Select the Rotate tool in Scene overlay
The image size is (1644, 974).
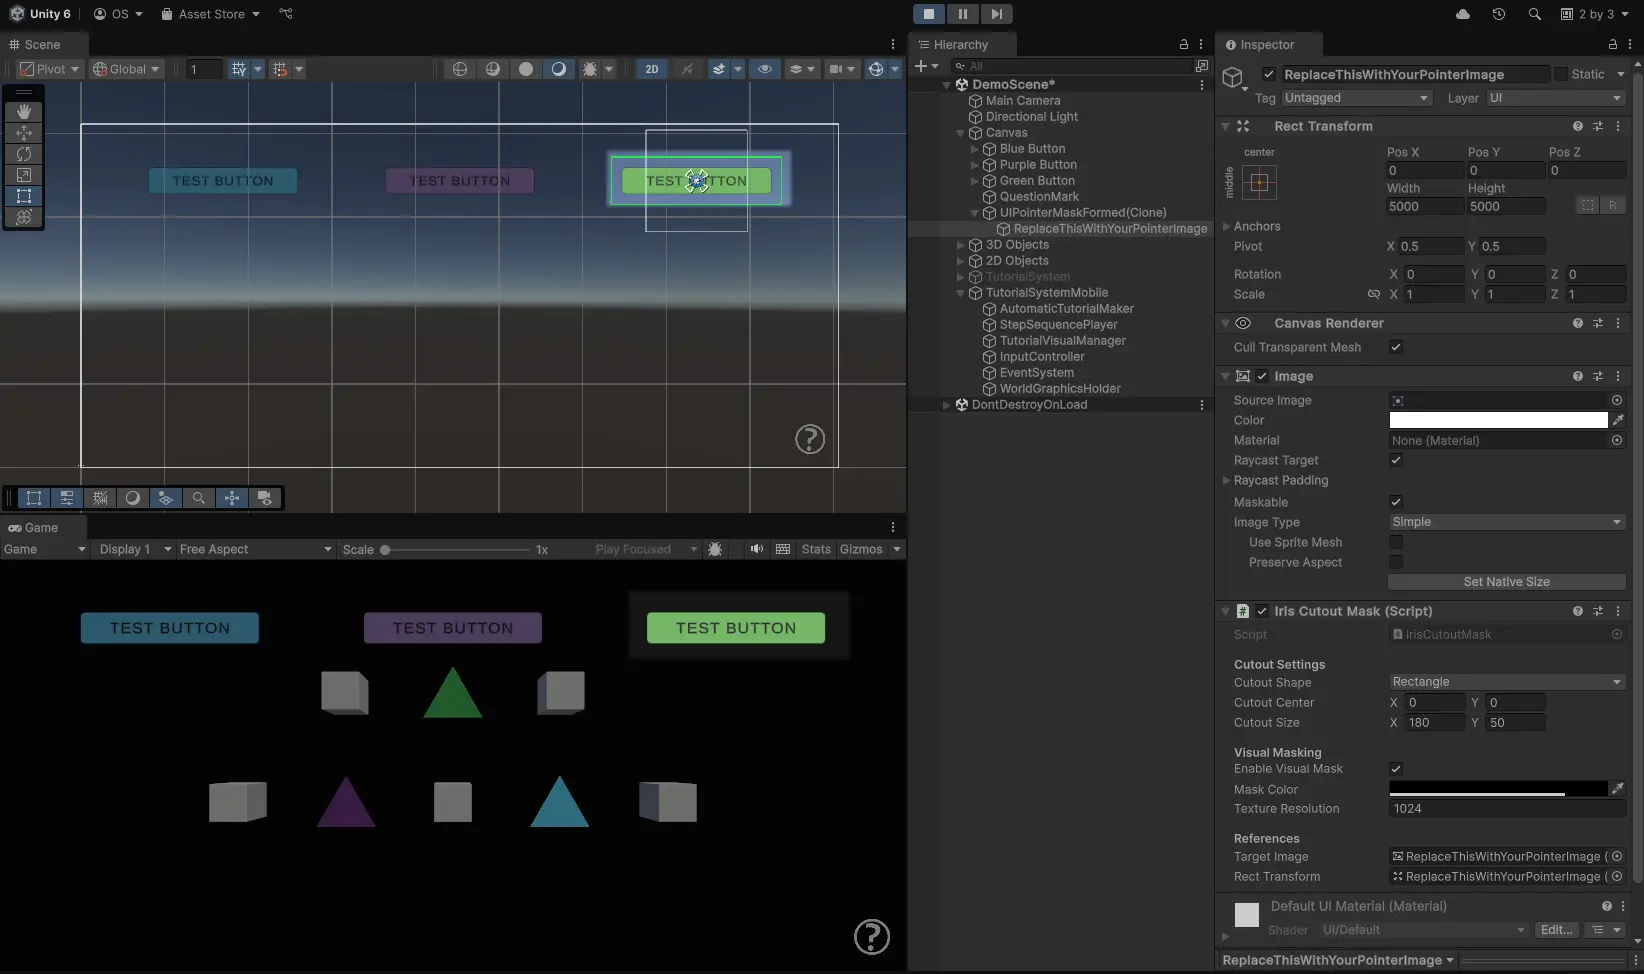[24, 154]
